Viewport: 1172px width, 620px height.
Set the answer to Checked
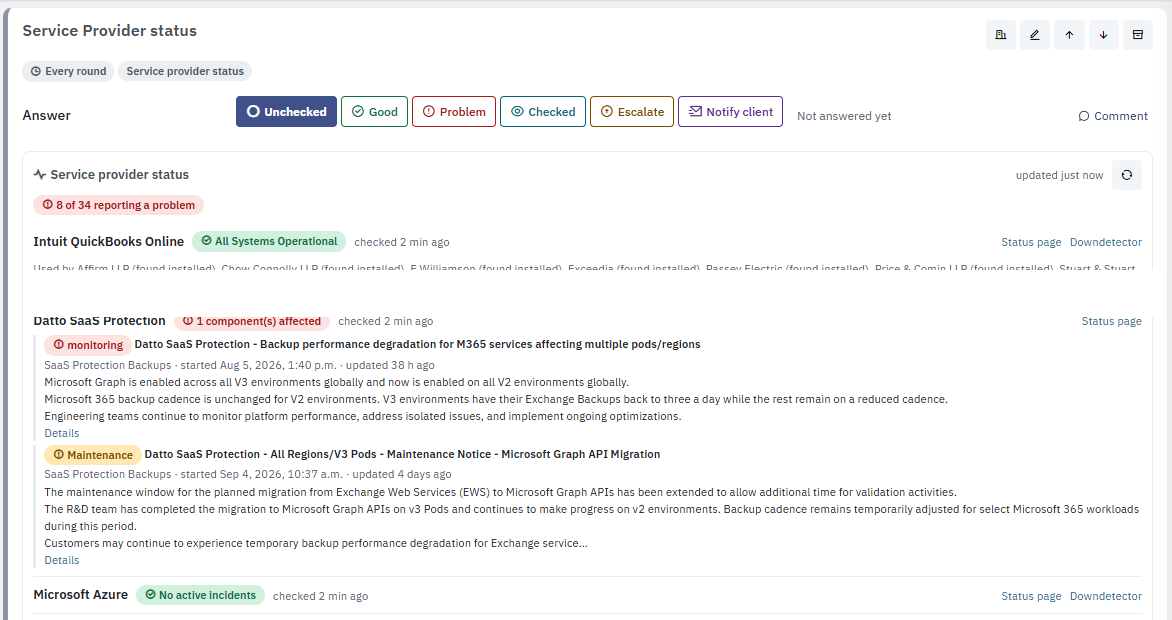click(543, 111)
